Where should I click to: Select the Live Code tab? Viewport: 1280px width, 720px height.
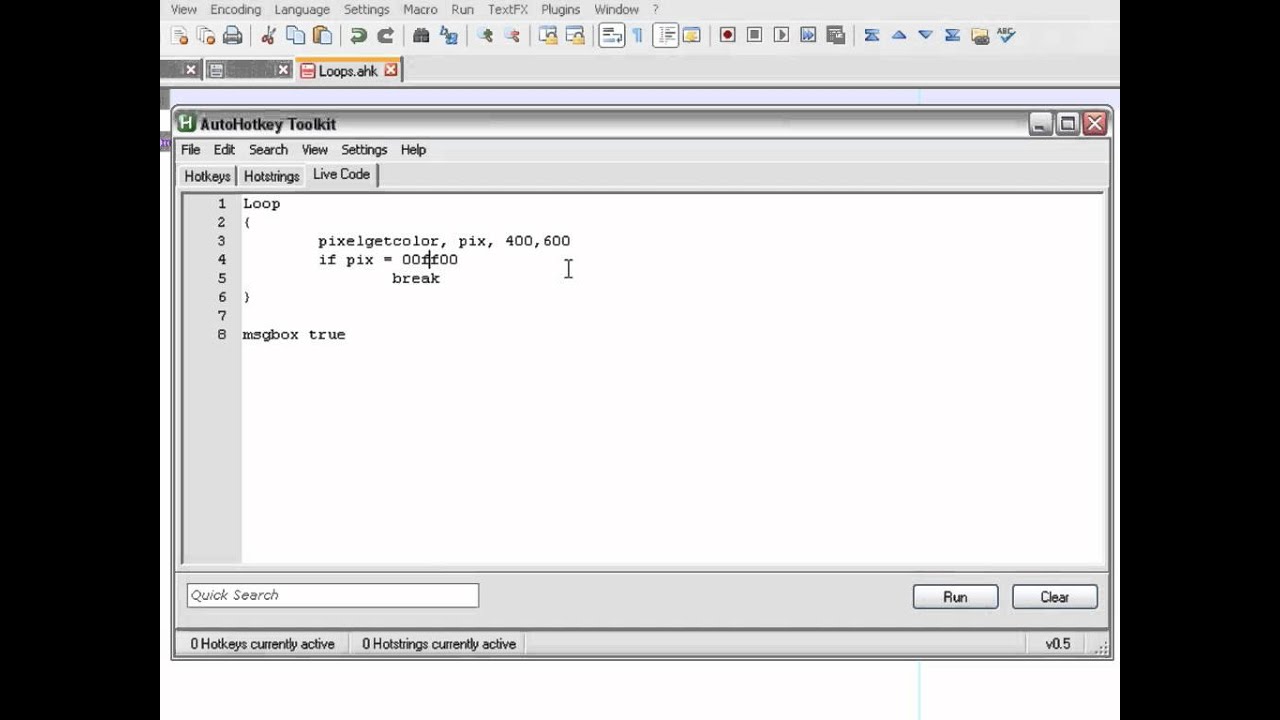click(x=341, y=174)
